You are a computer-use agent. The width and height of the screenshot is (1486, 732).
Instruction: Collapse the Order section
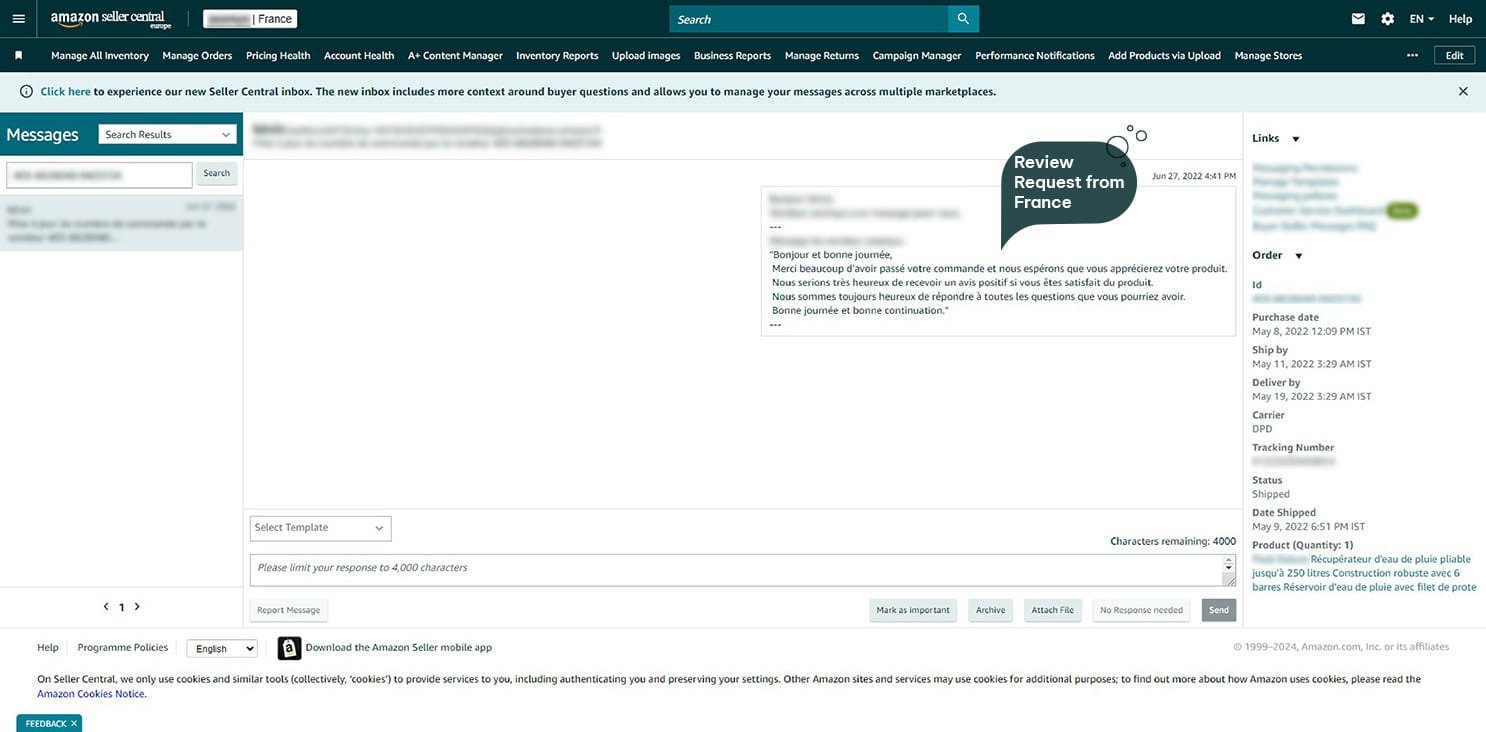[1299, 256]
